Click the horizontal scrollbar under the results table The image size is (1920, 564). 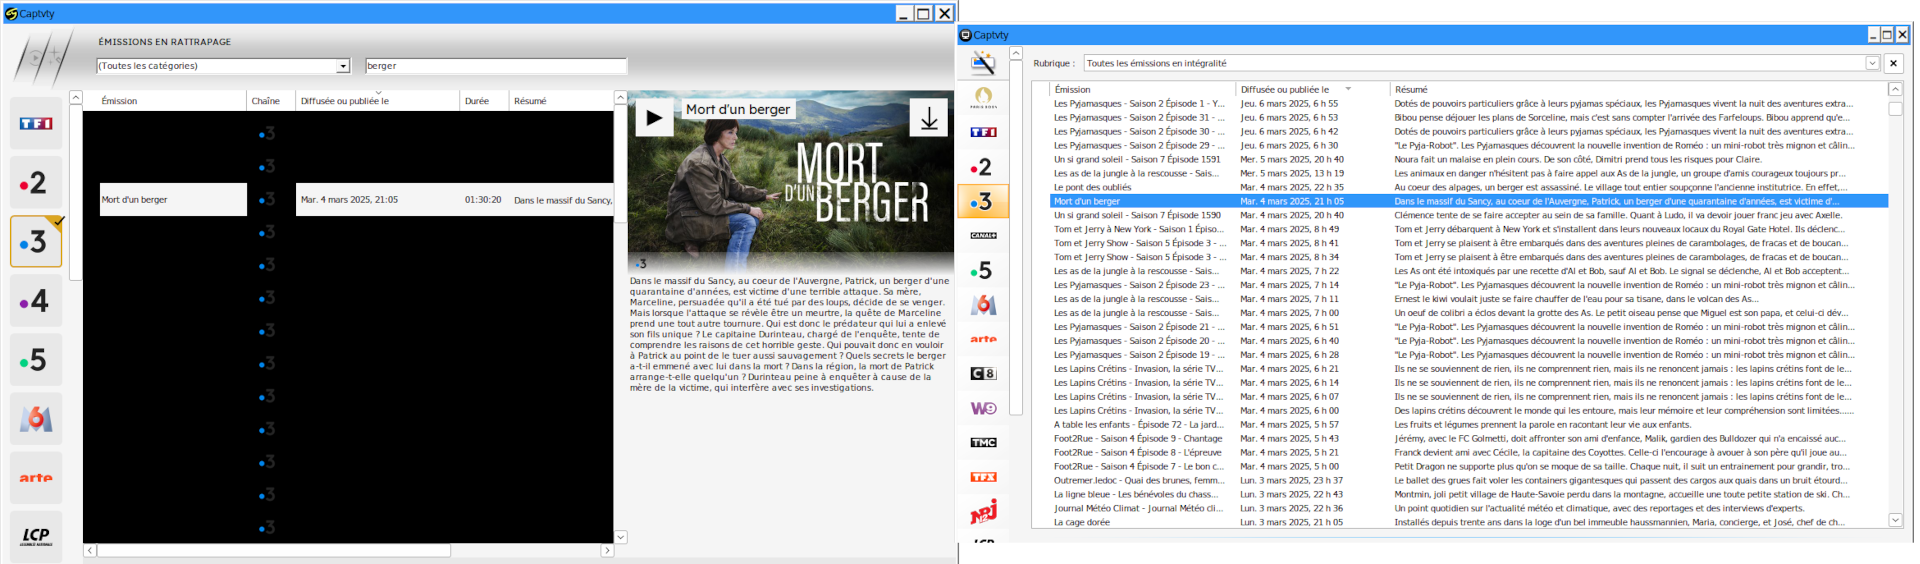[273, 550]
